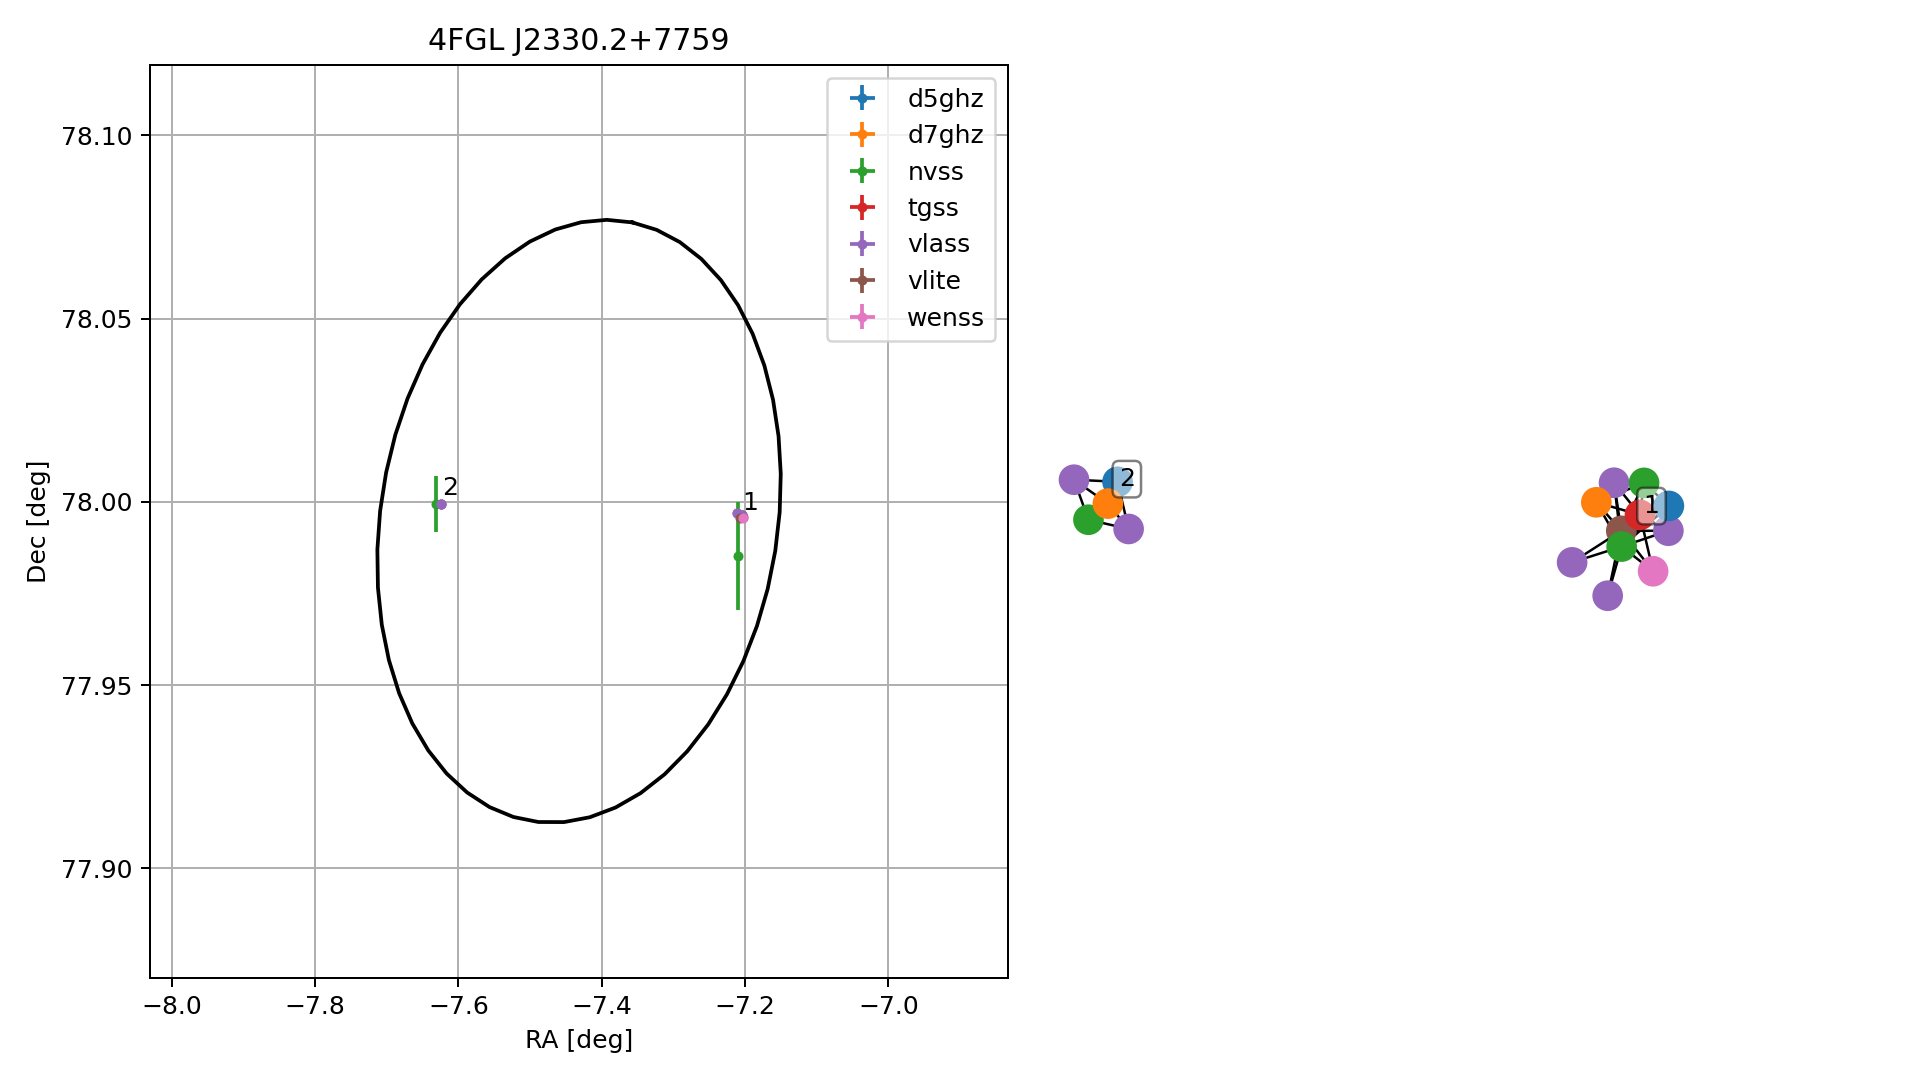Click the vlass purple legend marker
Viewport: 1919px width, 1080px height.
[x=861, y=244]
